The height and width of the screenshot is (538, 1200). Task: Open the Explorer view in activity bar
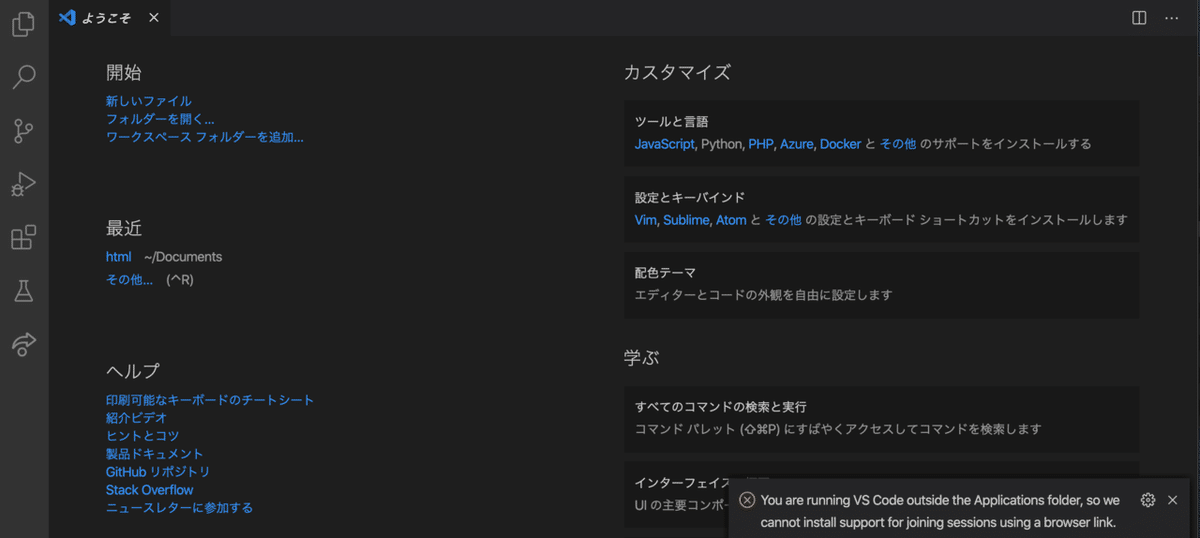(x=24, y=24)
